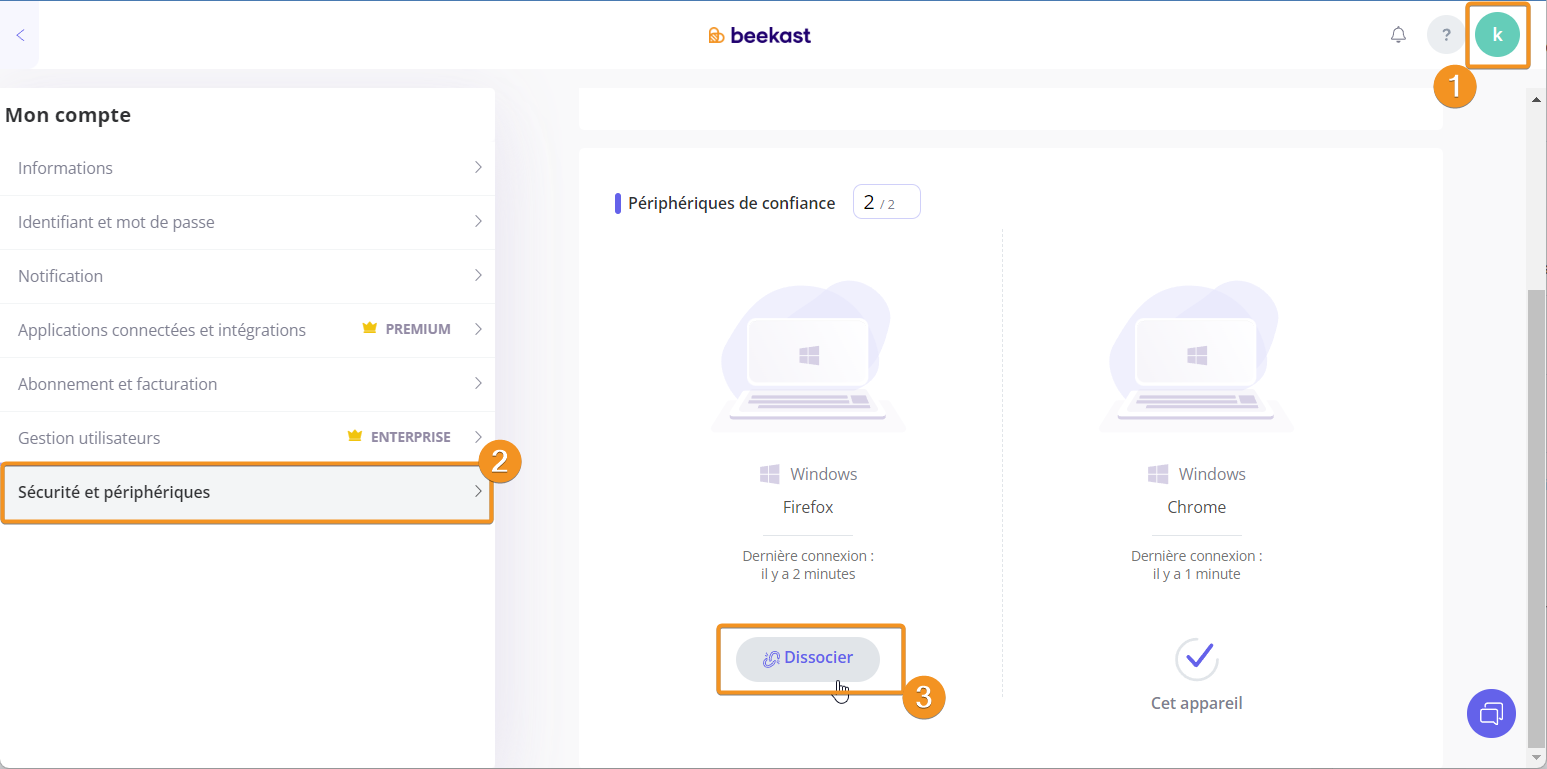Click the chevron on Abonnement et facturation
1547x769 pixels.
[478, 383]
